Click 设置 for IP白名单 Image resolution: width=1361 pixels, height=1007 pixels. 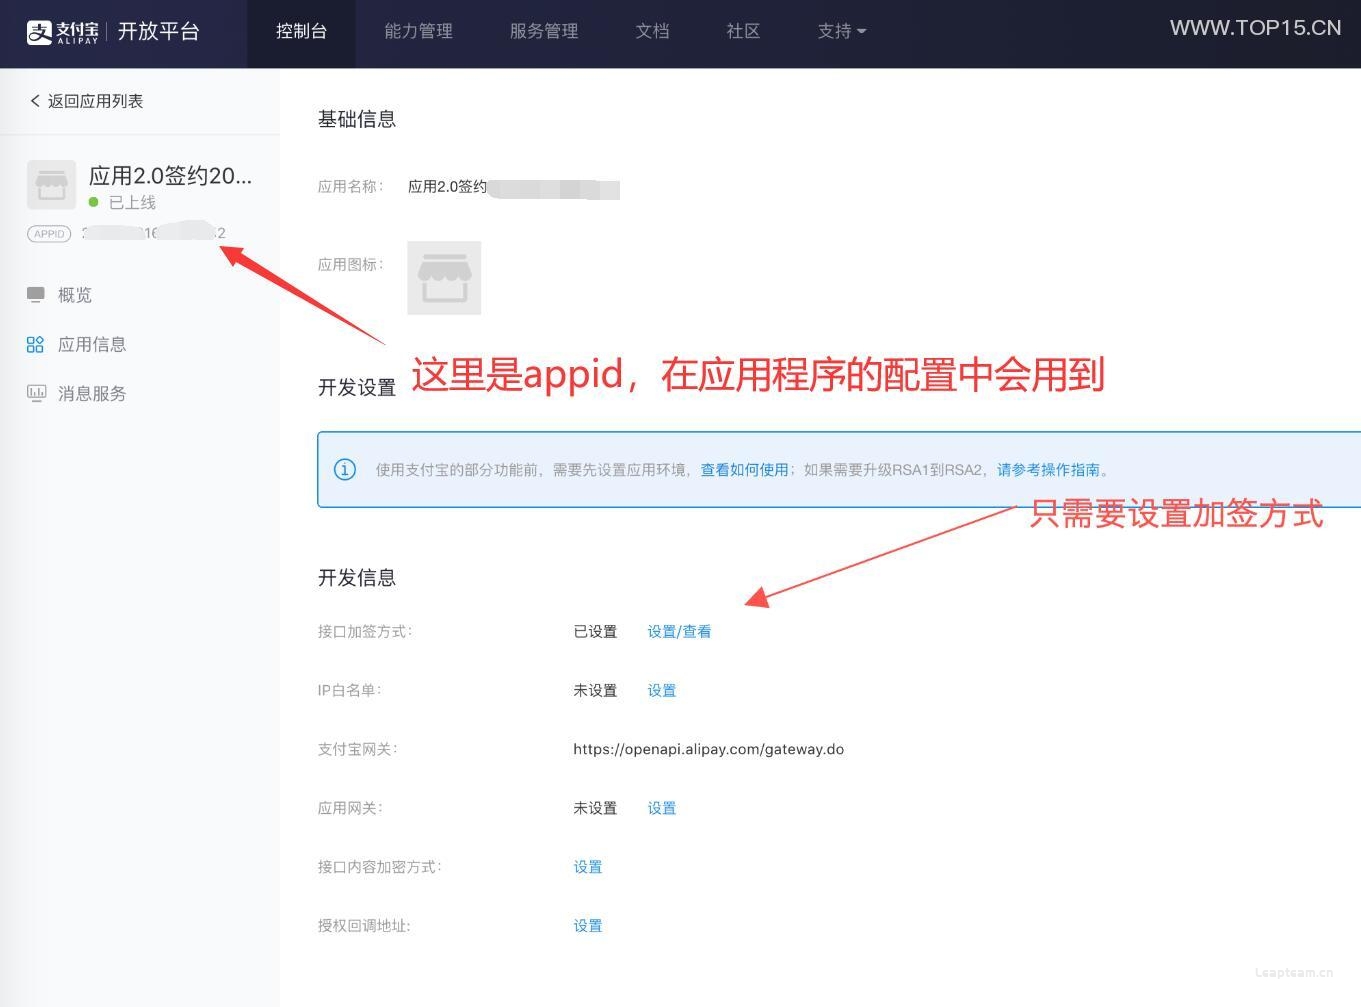point(662,691)
